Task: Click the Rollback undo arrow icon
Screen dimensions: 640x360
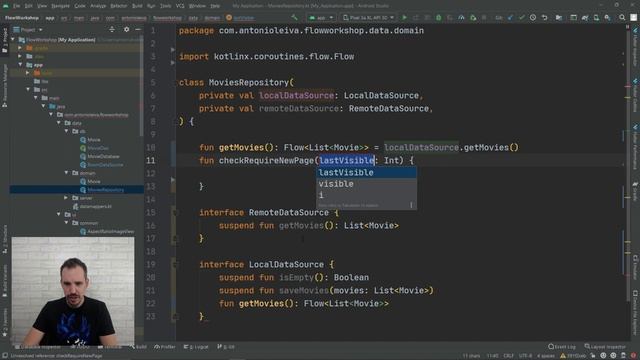Action: coord(544,18)
